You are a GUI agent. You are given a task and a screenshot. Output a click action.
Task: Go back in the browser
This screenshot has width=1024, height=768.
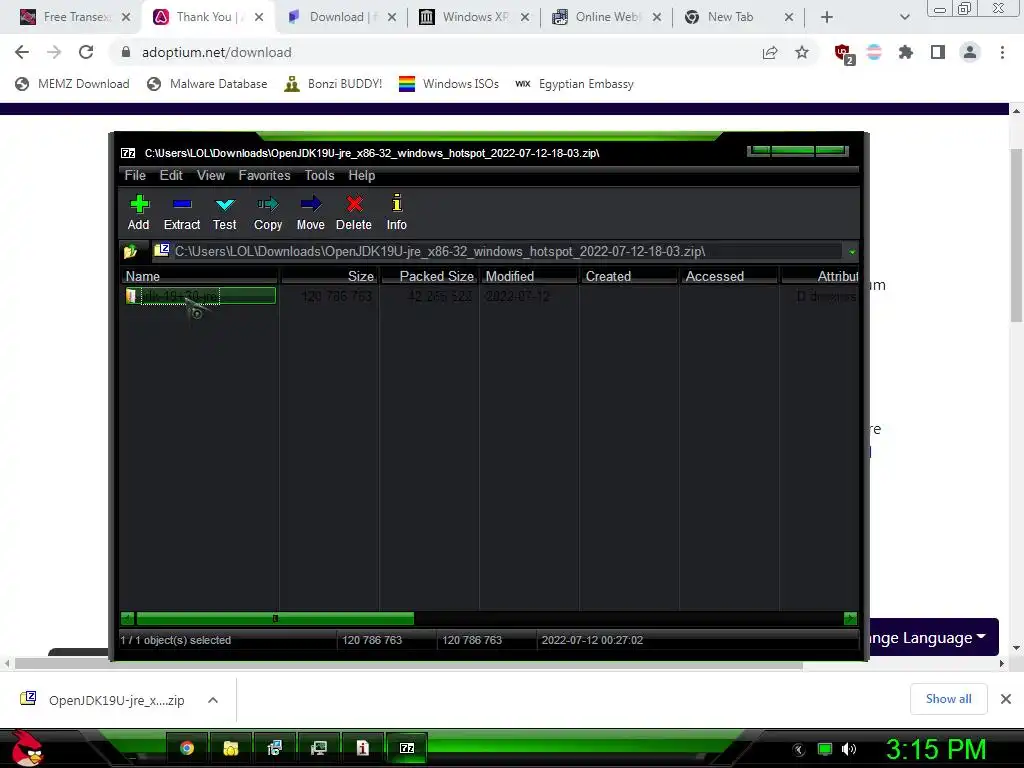tap(22, 52)
